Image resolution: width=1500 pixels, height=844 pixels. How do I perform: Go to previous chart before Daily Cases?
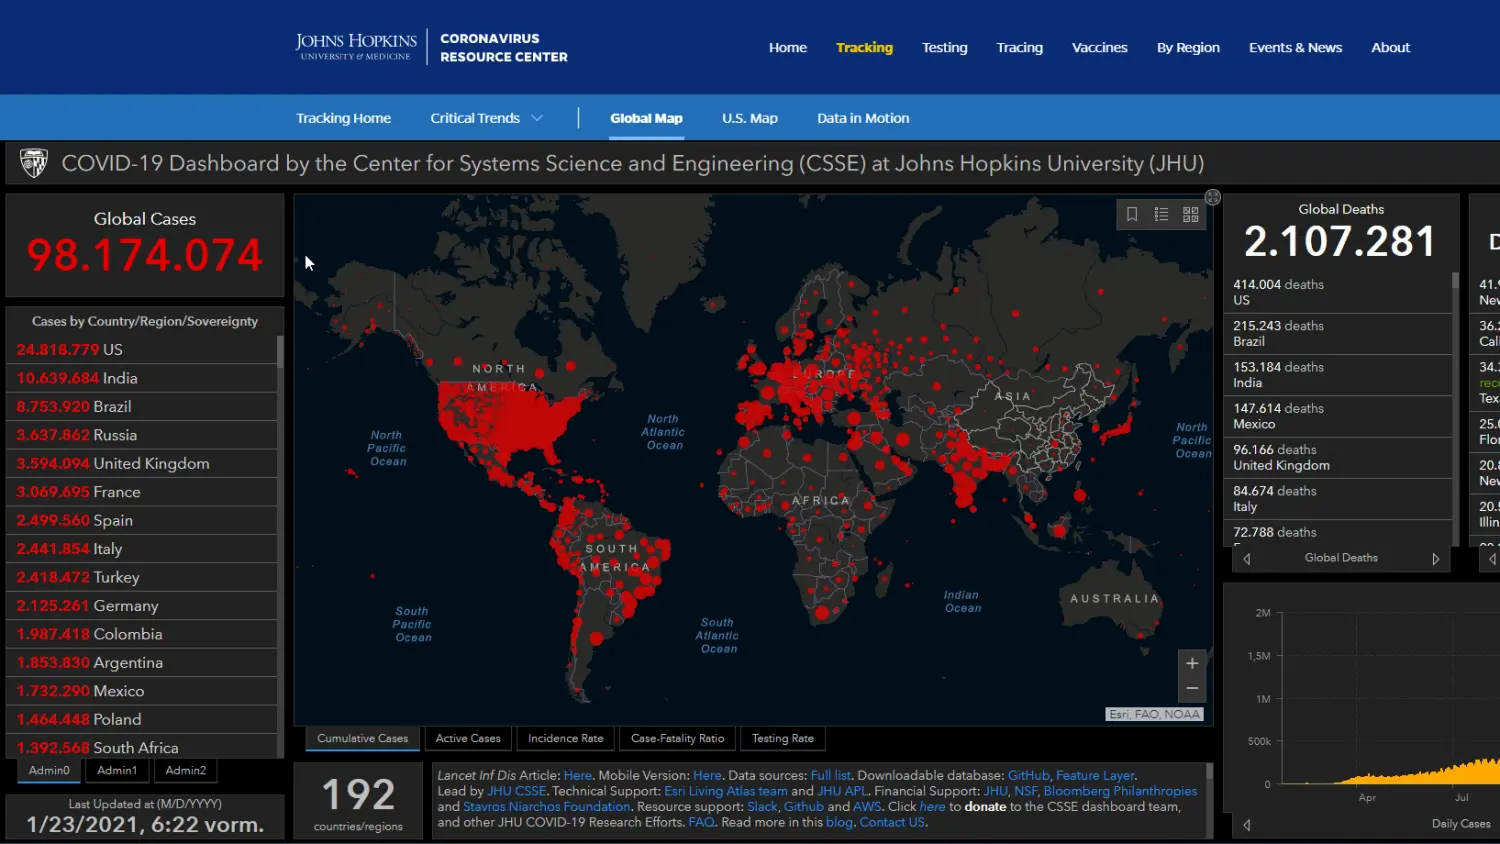tap(1247, 825)
